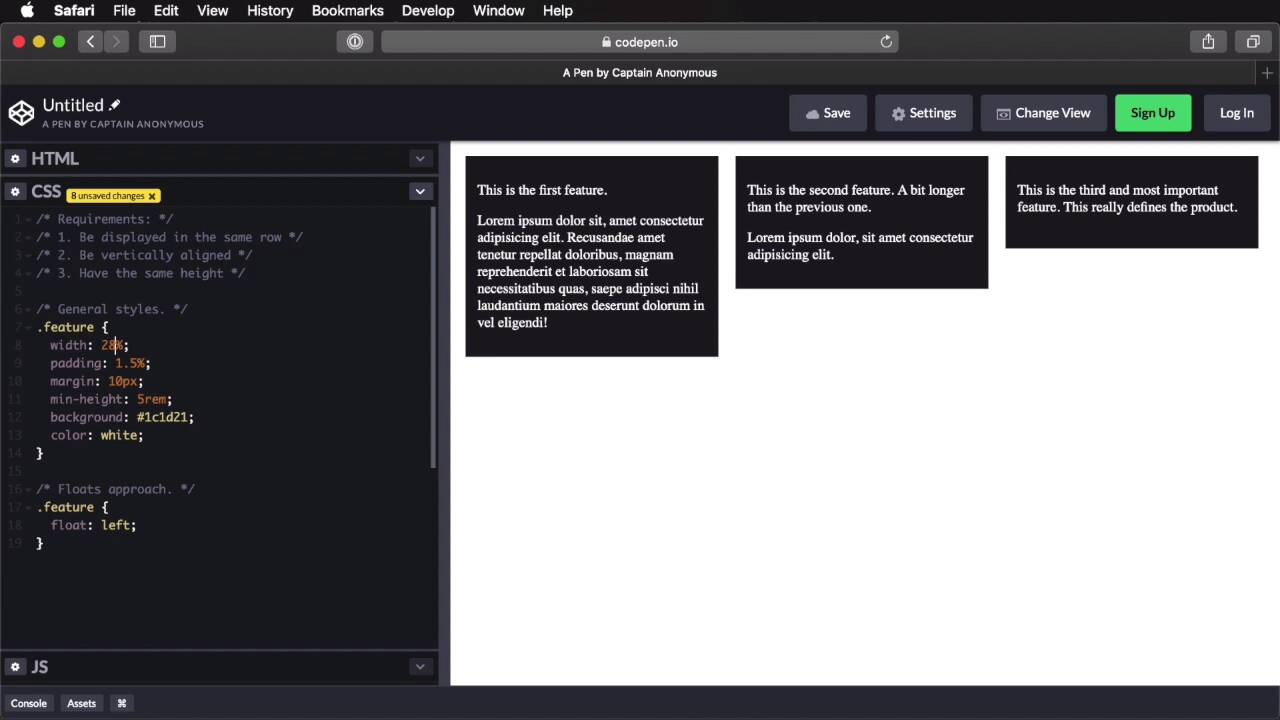This screenshot has width=1280, height=720.
Task: Open the Safari application menu
Action: click(74, 10)
